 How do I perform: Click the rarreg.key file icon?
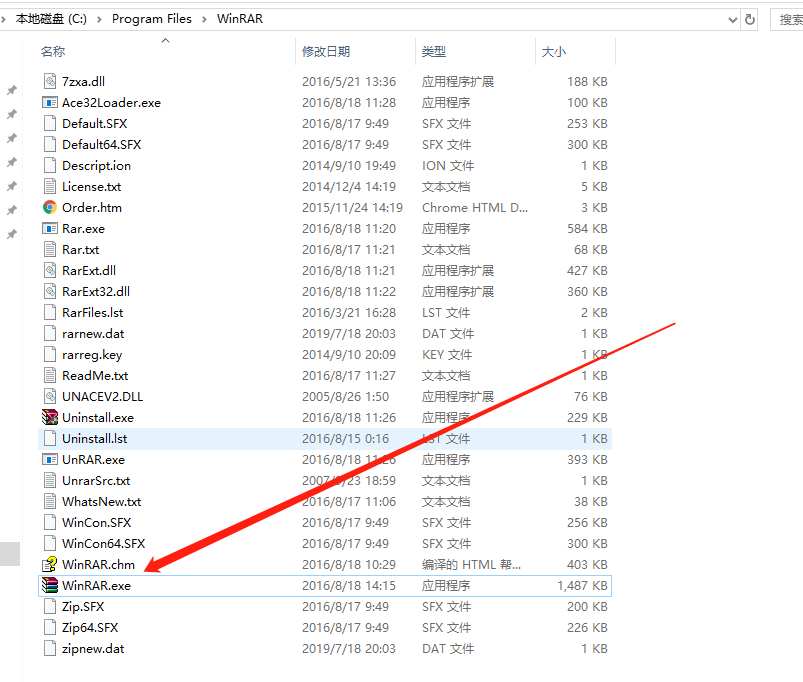50,354
